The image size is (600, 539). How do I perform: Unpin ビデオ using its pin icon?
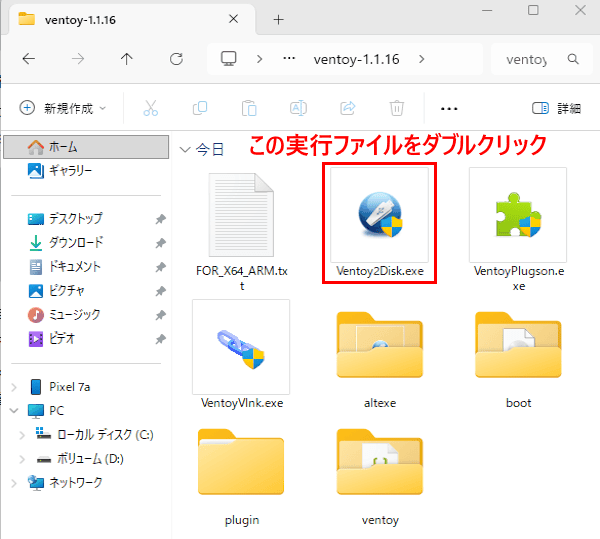[160, 339]
